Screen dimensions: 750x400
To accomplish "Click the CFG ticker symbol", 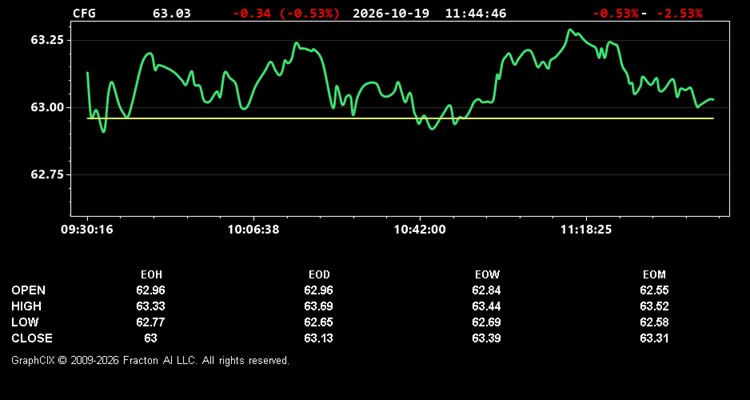I will click(84, 13).
